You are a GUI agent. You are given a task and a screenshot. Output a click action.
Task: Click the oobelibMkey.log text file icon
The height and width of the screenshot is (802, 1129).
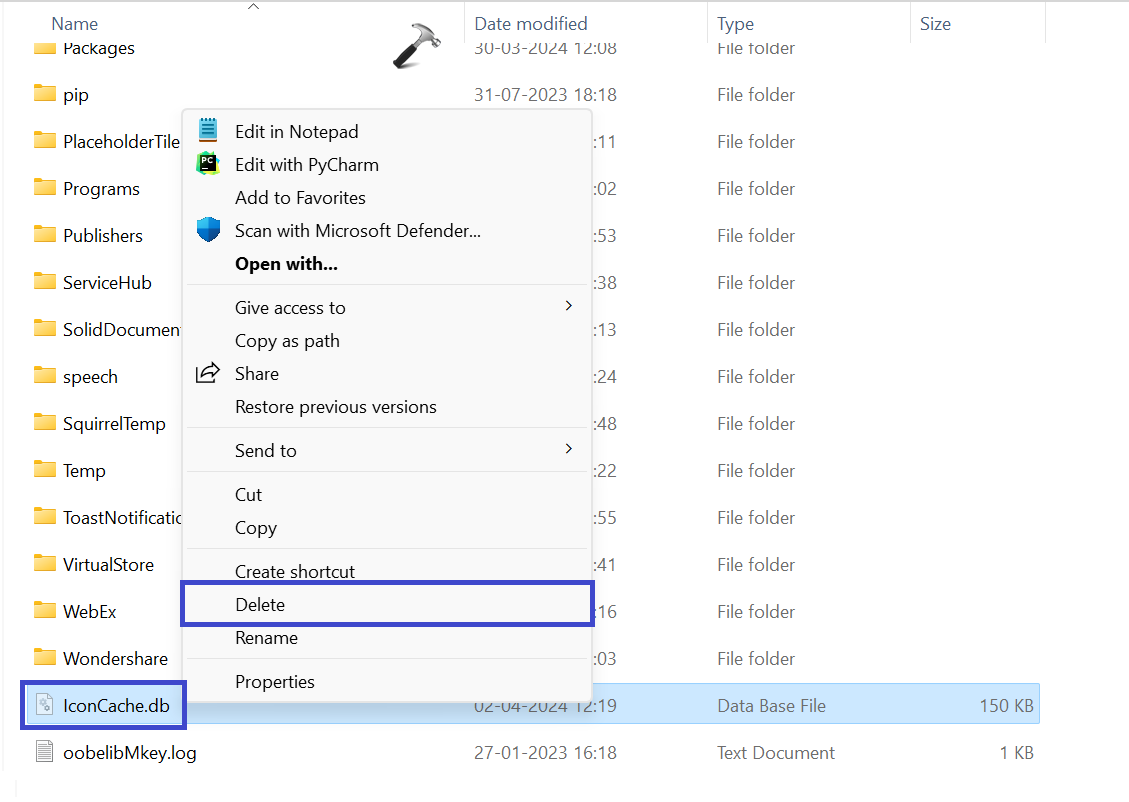(x=44, y=752)
